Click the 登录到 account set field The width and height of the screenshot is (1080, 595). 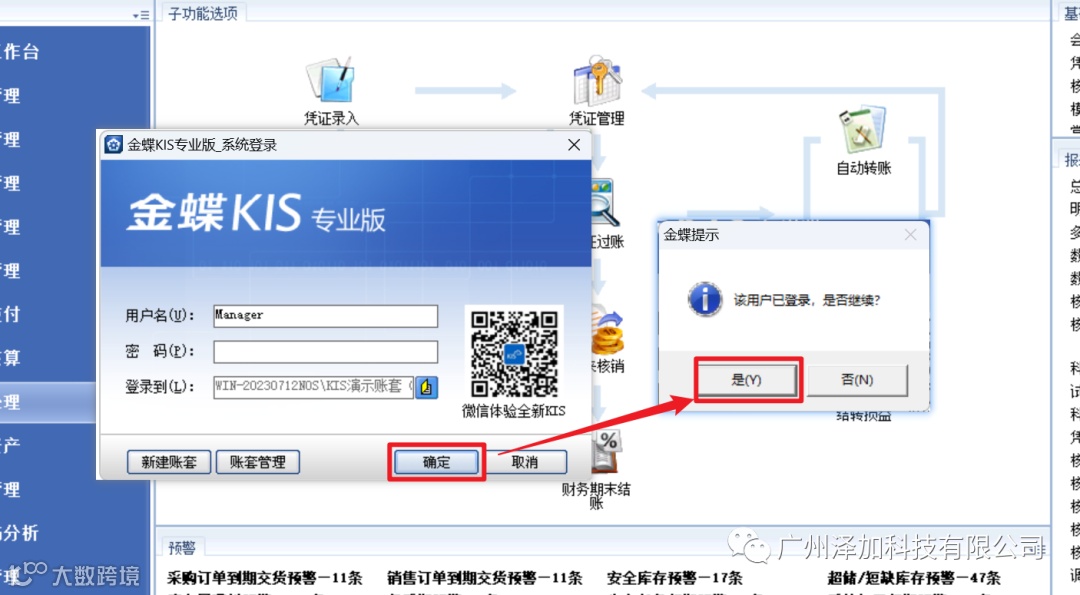tap(313, 387)
